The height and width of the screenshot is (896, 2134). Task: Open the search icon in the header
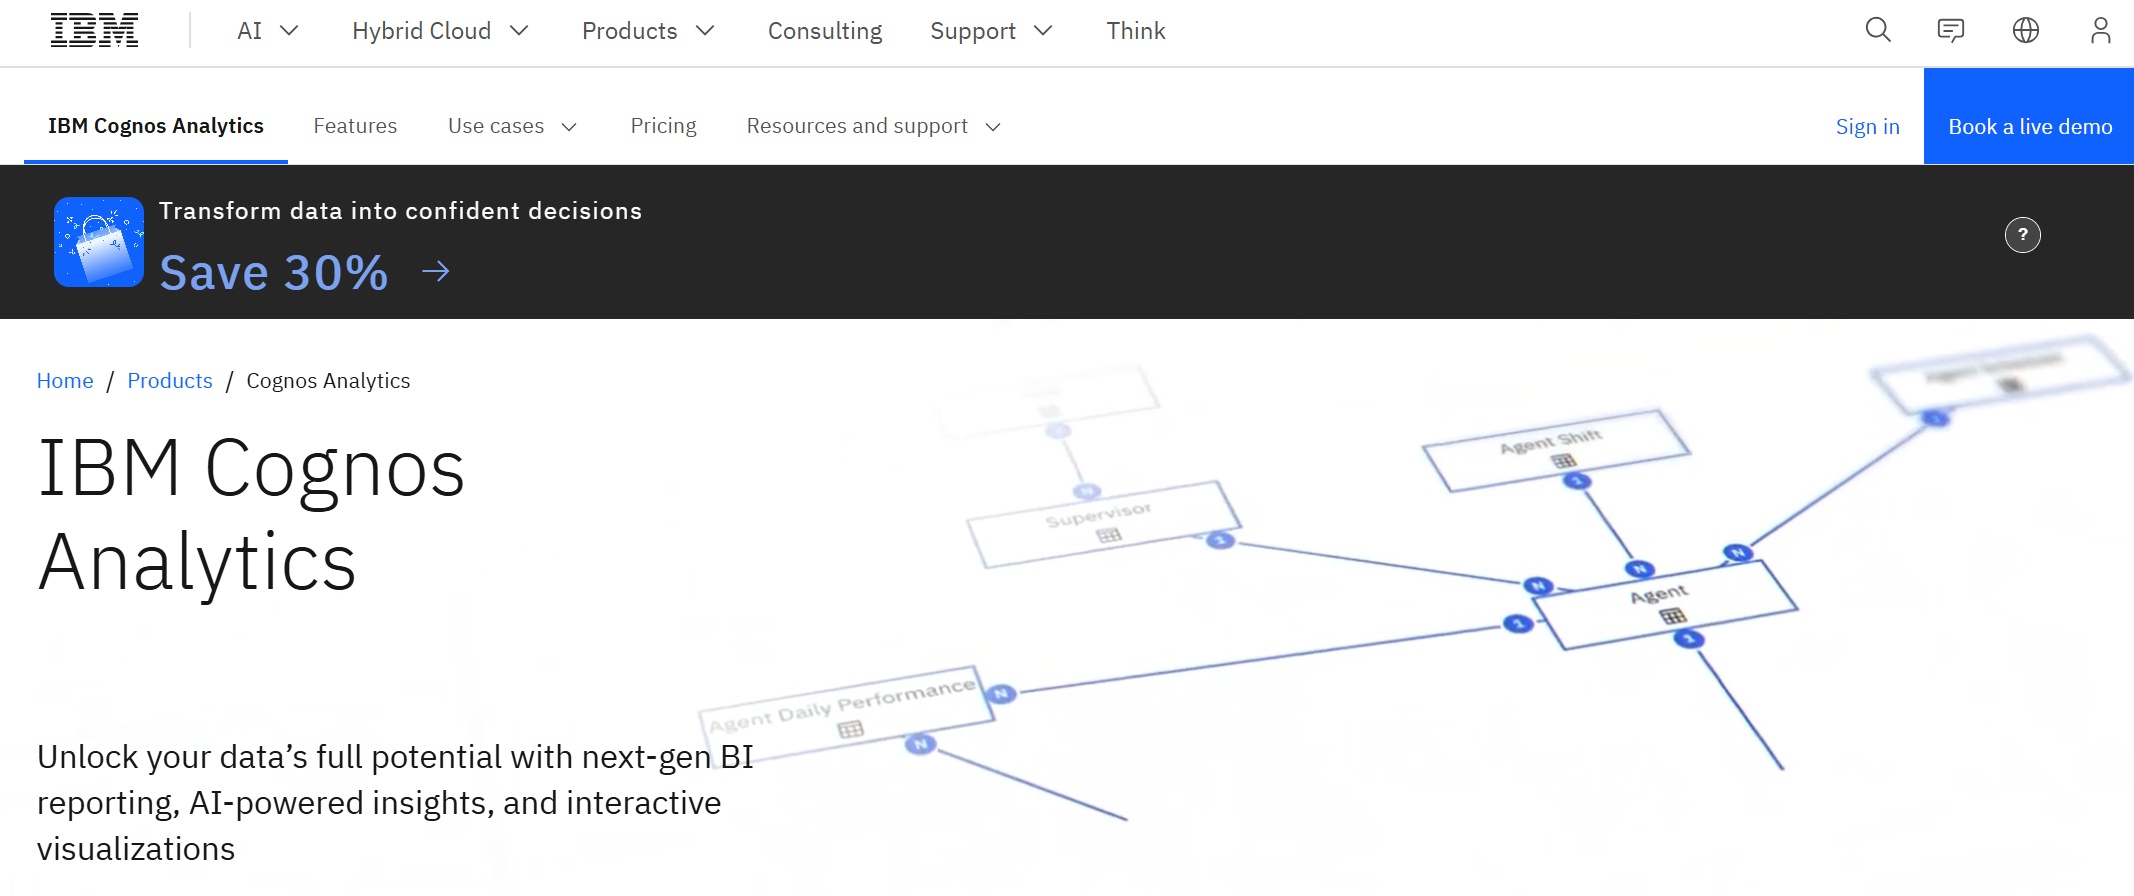pos(1877,30)
